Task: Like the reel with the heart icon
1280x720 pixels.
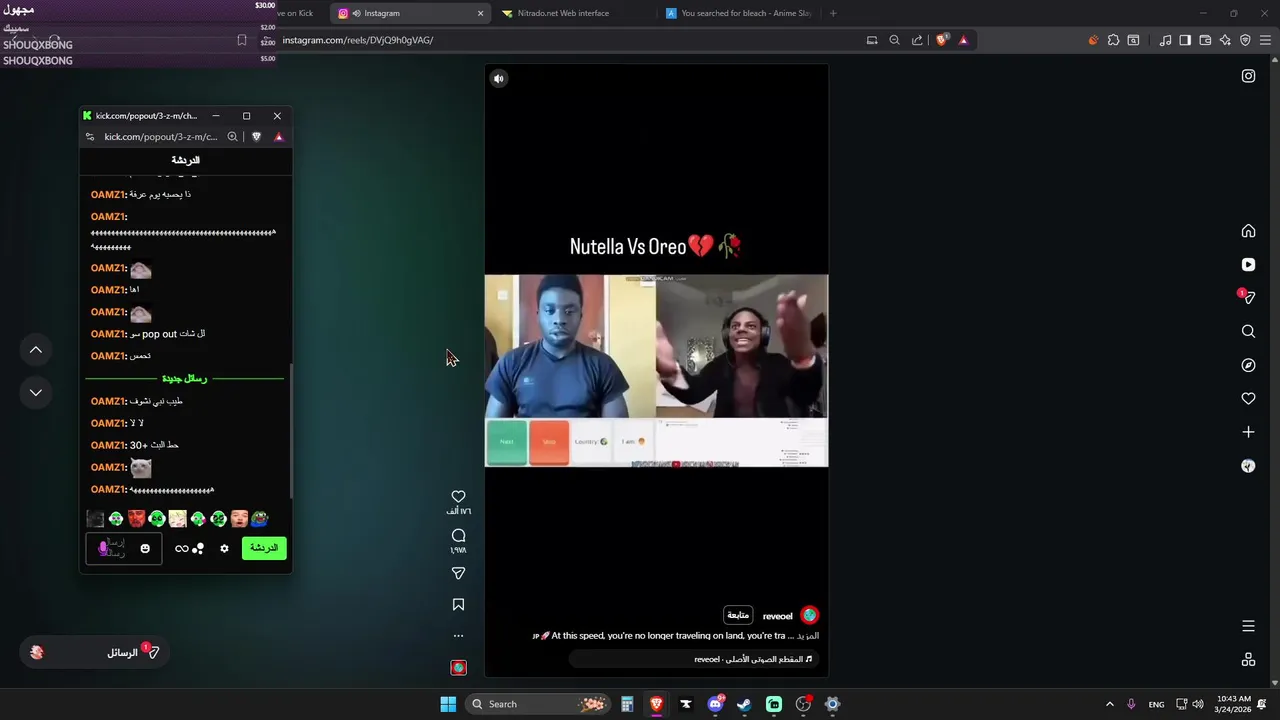Action: 458,496
